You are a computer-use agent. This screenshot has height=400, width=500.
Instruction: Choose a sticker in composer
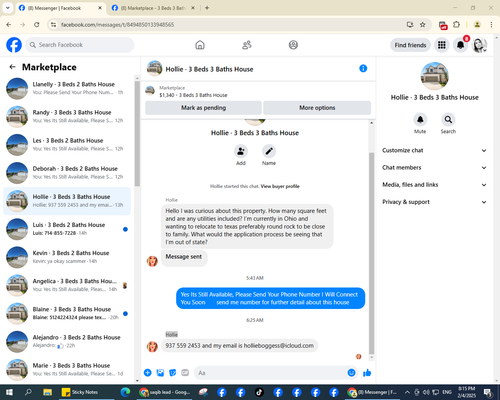173,373
